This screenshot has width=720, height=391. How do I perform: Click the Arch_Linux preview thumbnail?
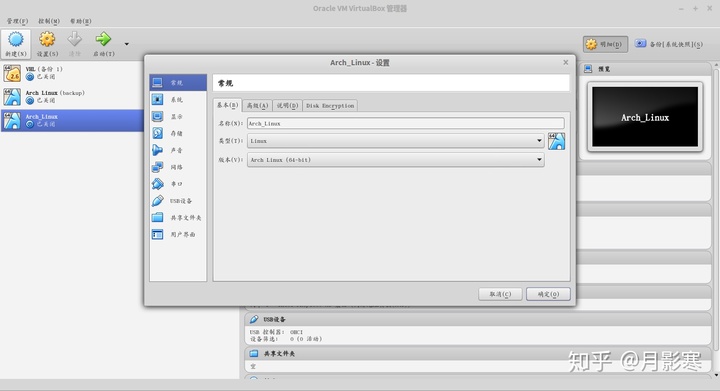point(645,117)
